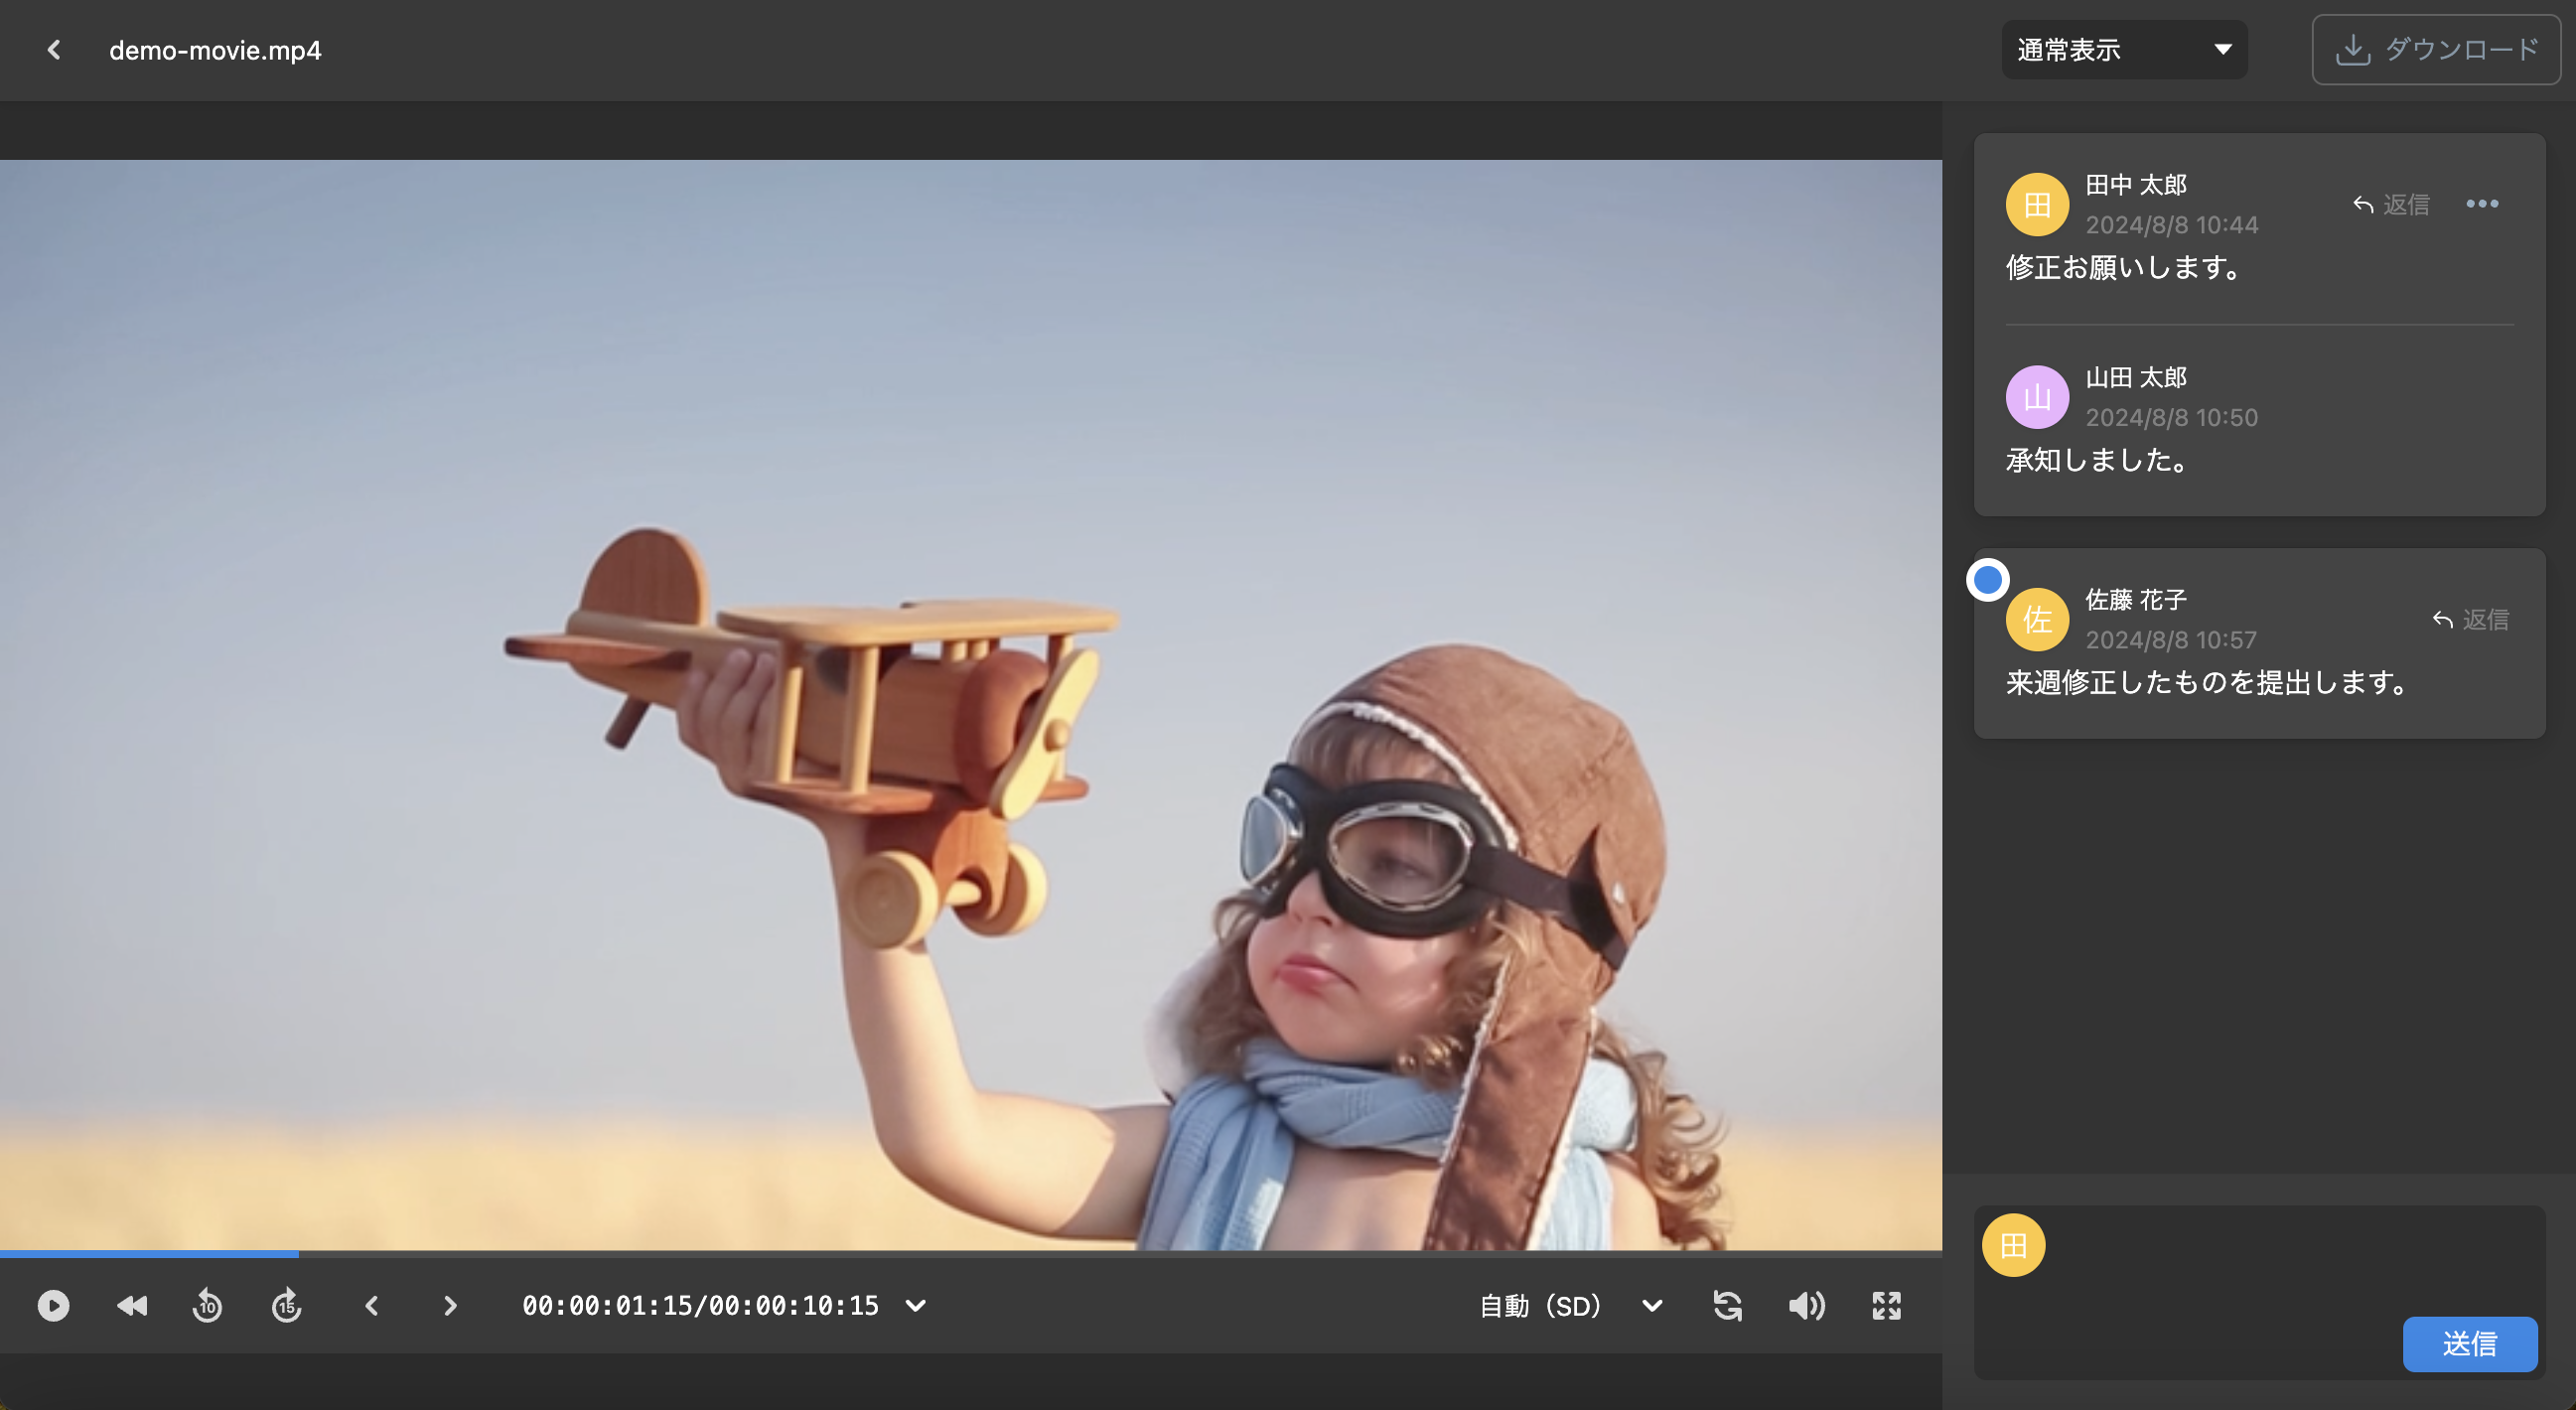
Task: Click the rewind double-arrow icon
Action: click(132, 1305)
